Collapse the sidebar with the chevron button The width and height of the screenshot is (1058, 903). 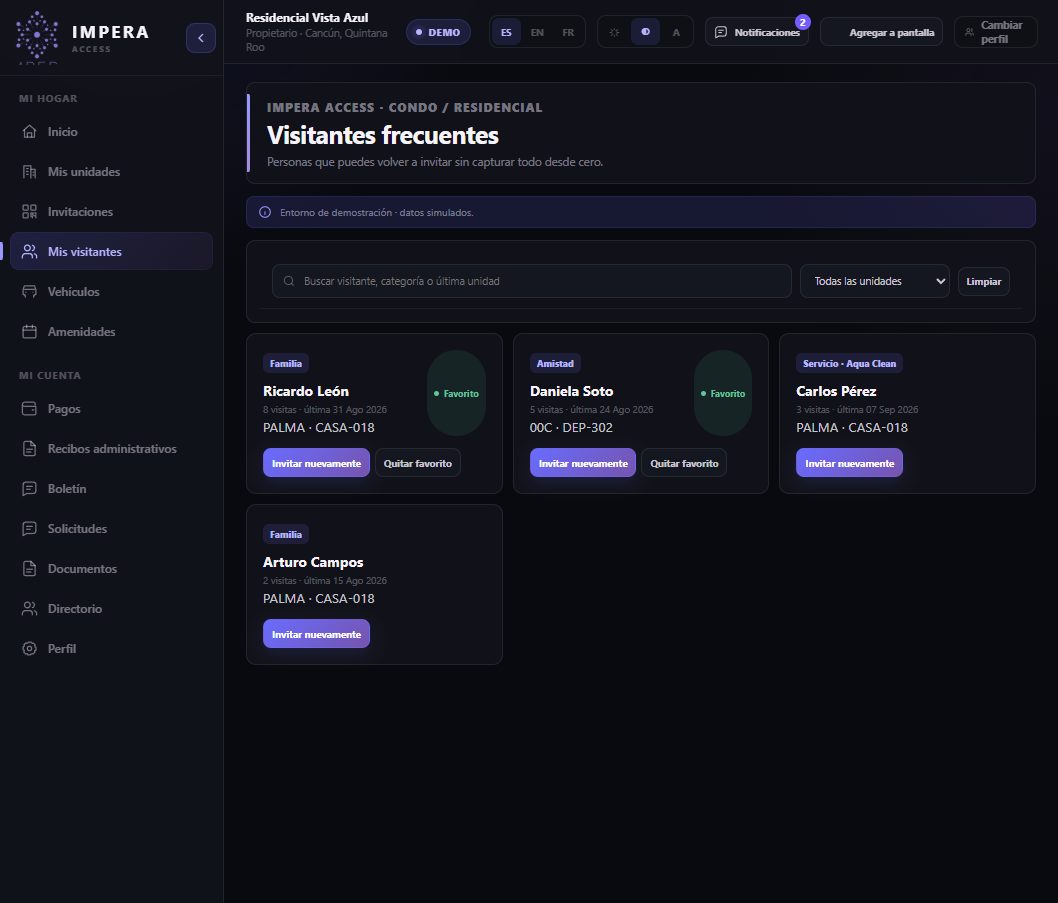[200, 38]
